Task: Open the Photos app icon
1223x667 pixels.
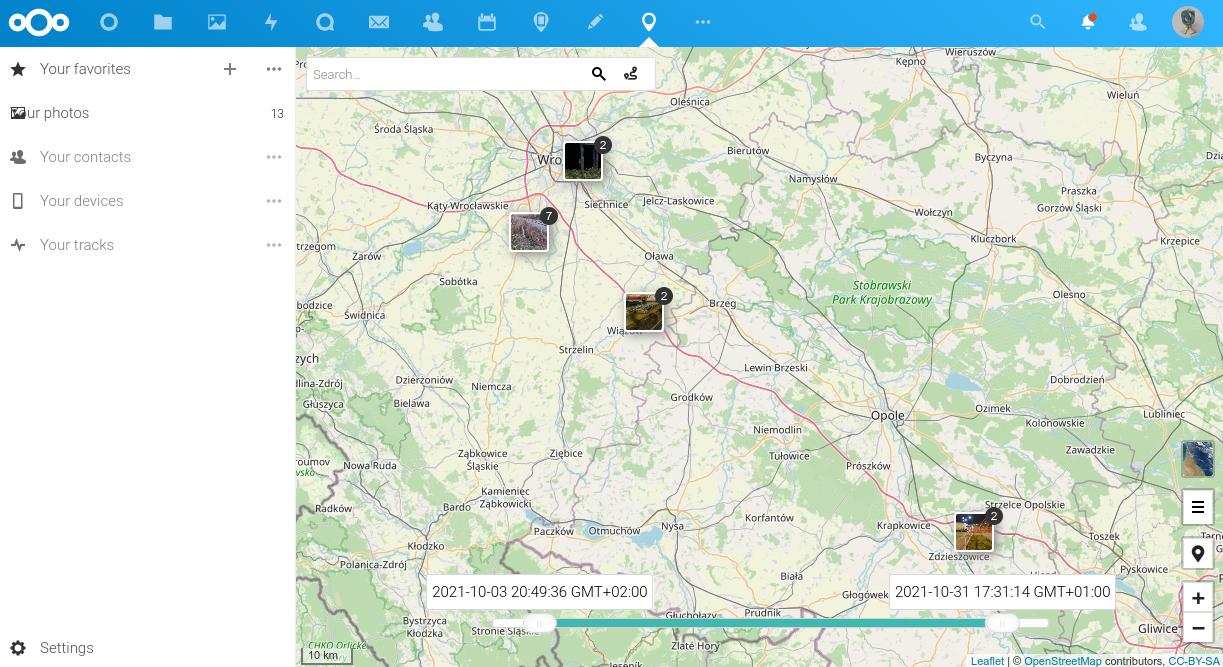Action: coord(217,22)
